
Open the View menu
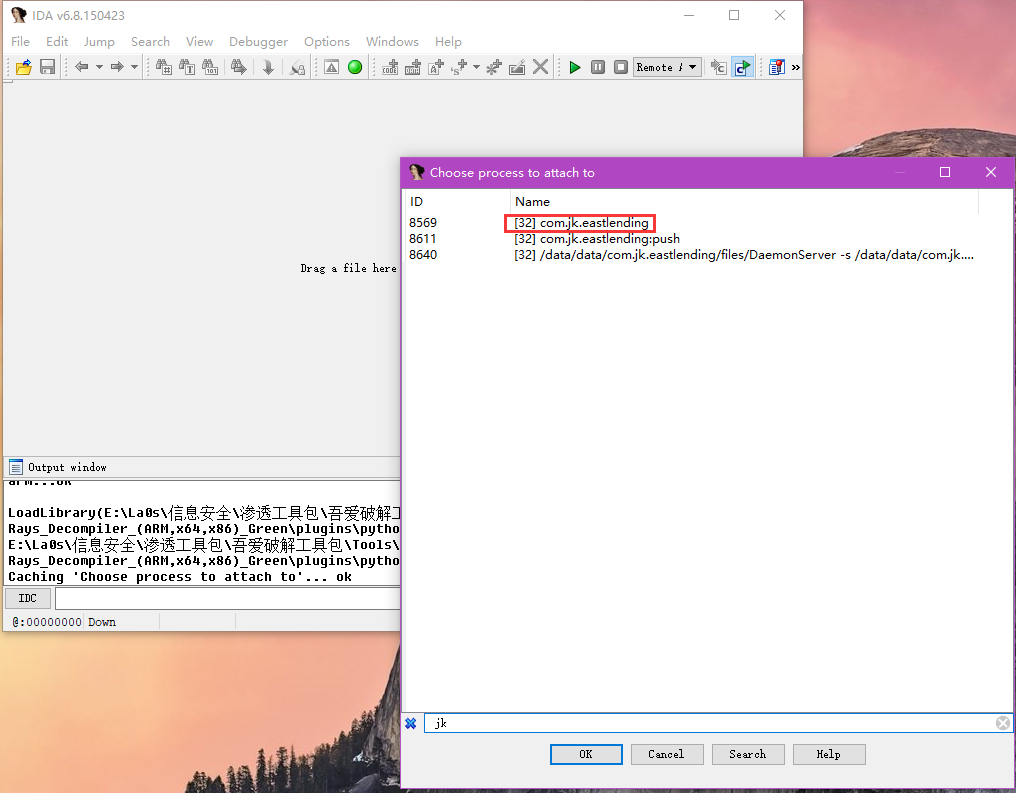[200, 41]
